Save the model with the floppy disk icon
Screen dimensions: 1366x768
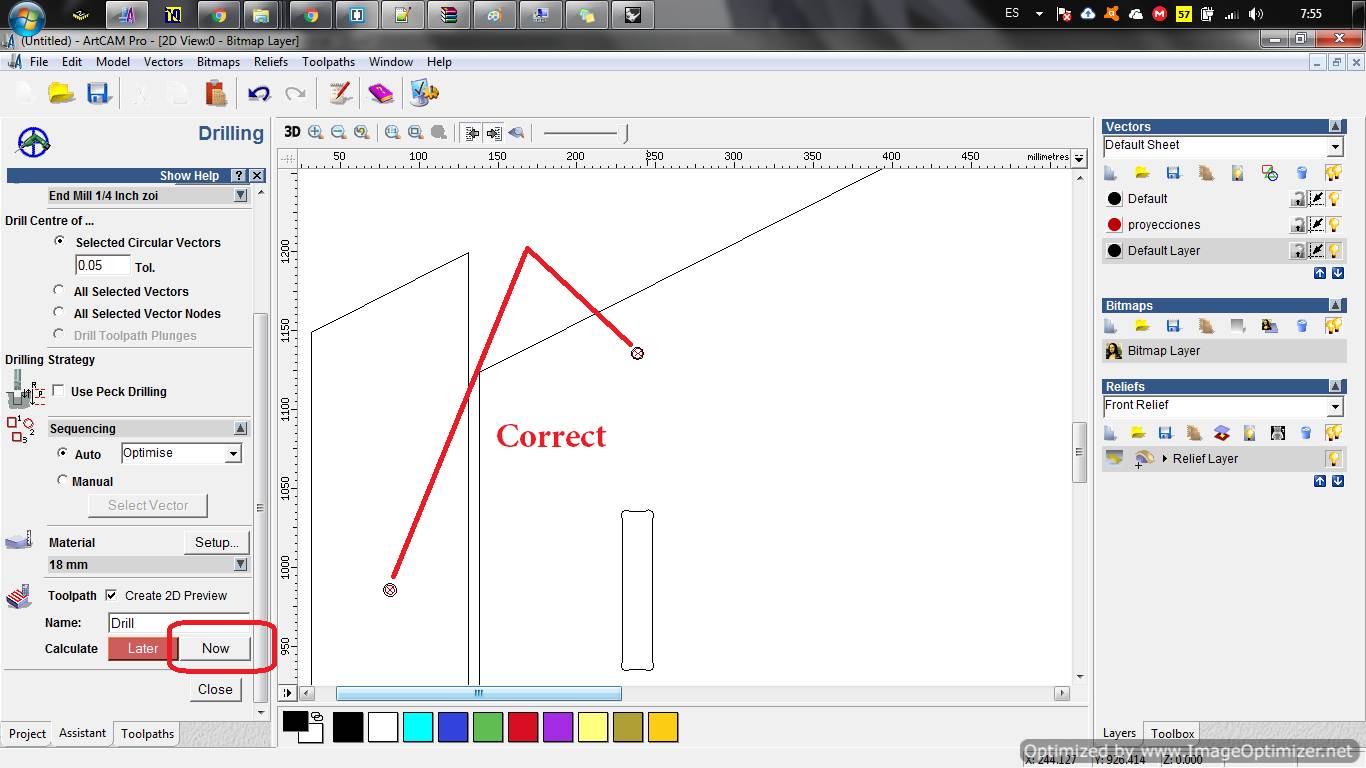[x=97, y=93]
